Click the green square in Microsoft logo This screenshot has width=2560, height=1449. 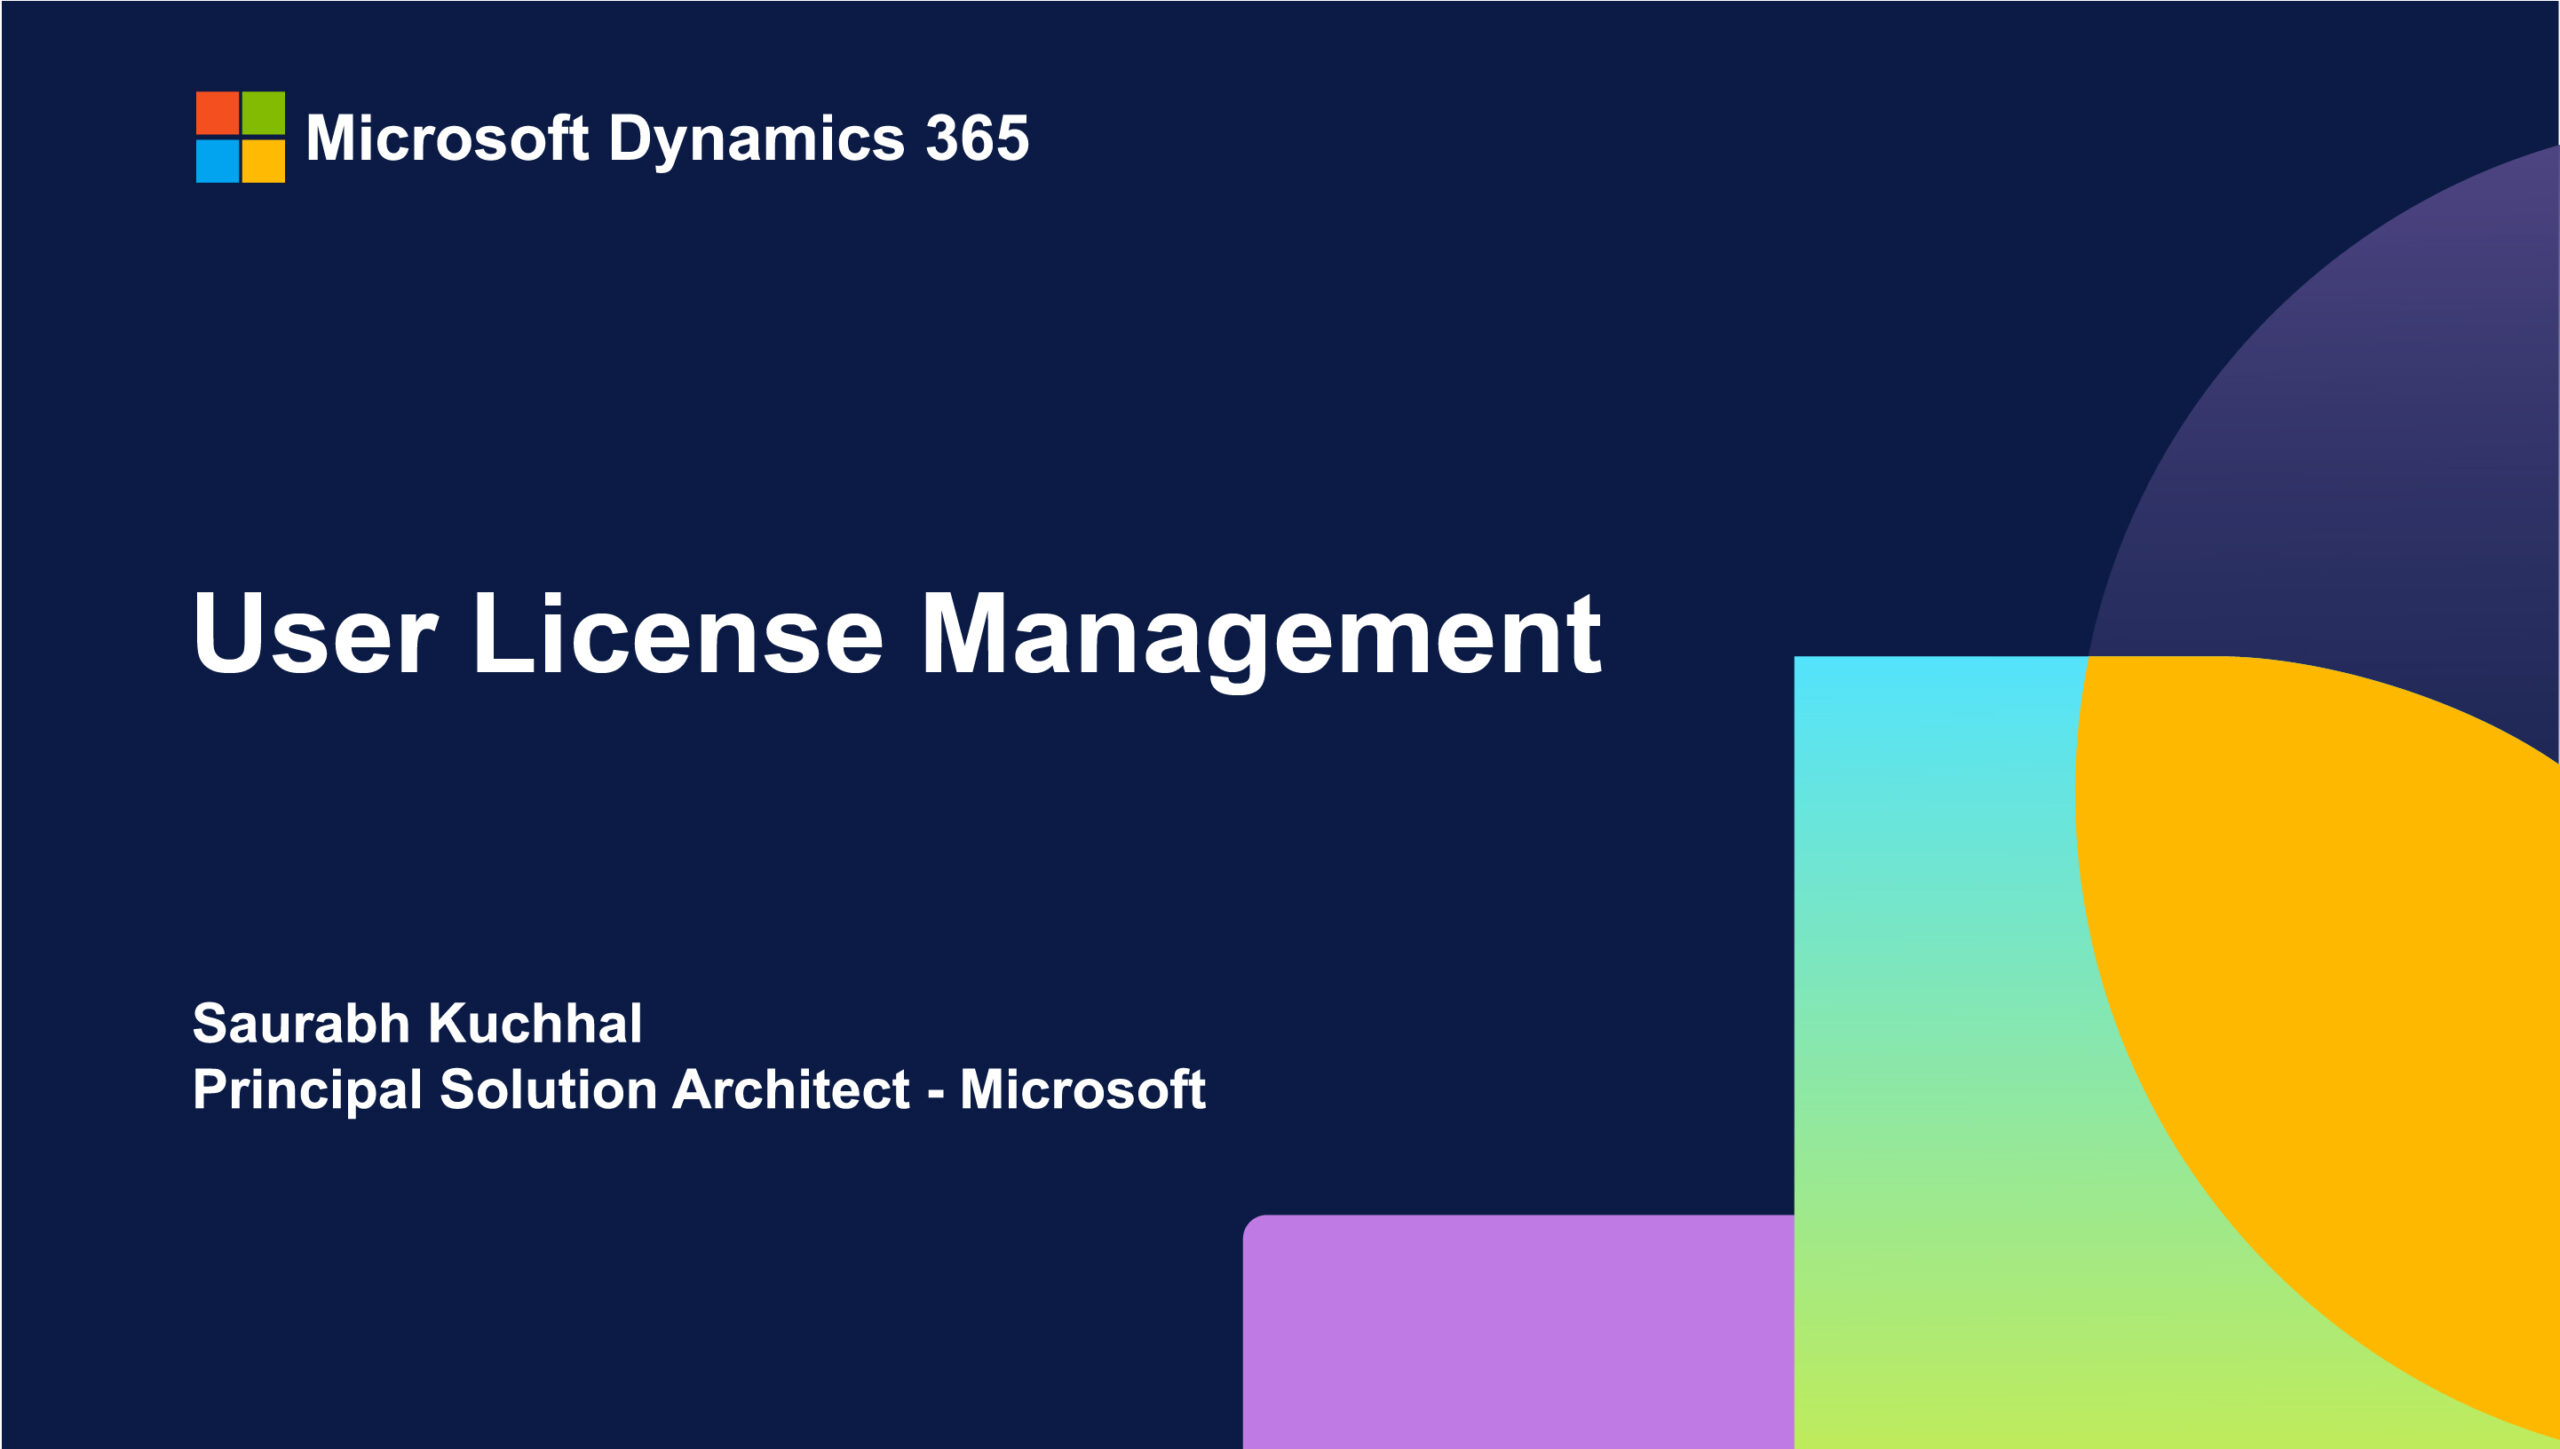click(x=263, y=113)
